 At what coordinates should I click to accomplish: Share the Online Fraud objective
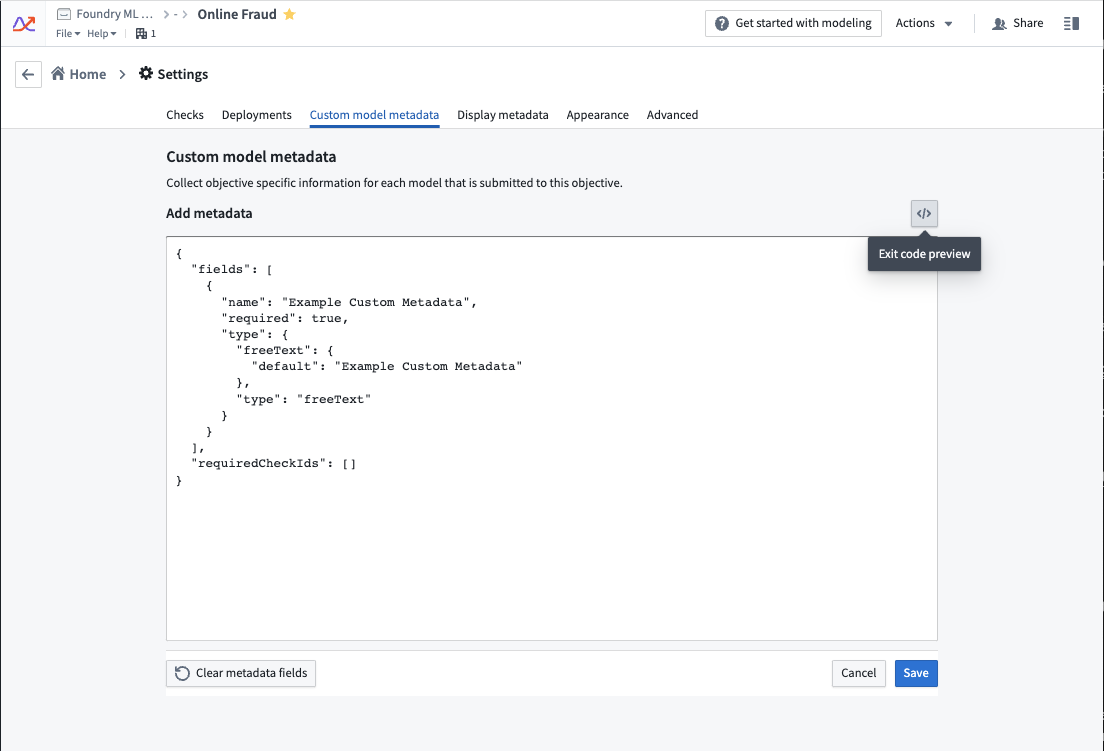1017,23
